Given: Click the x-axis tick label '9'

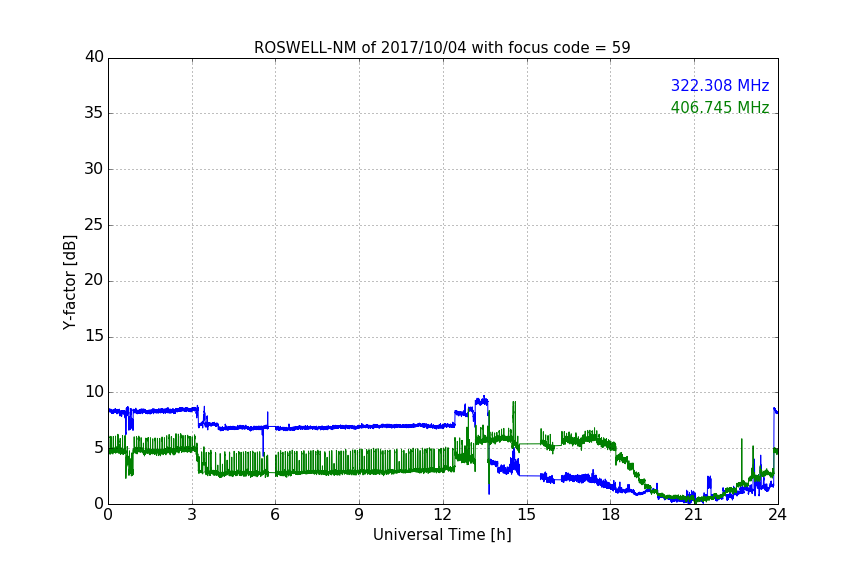Looking at the screenshot, I should [359, 515].
